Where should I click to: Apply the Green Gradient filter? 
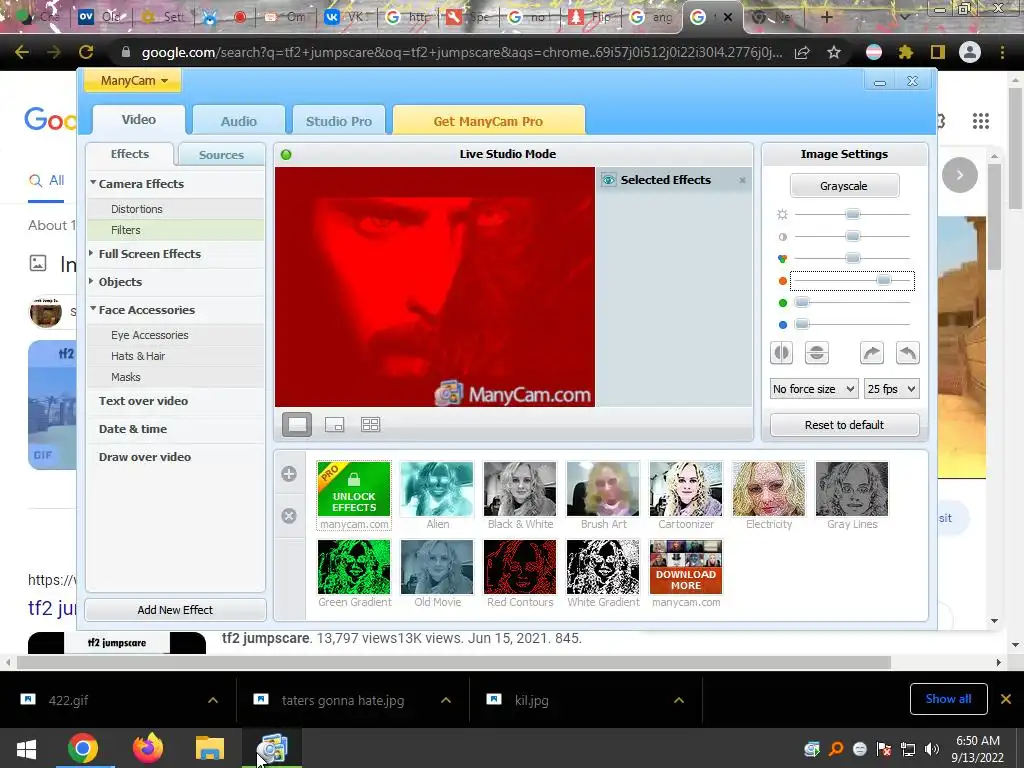(354, 573)
